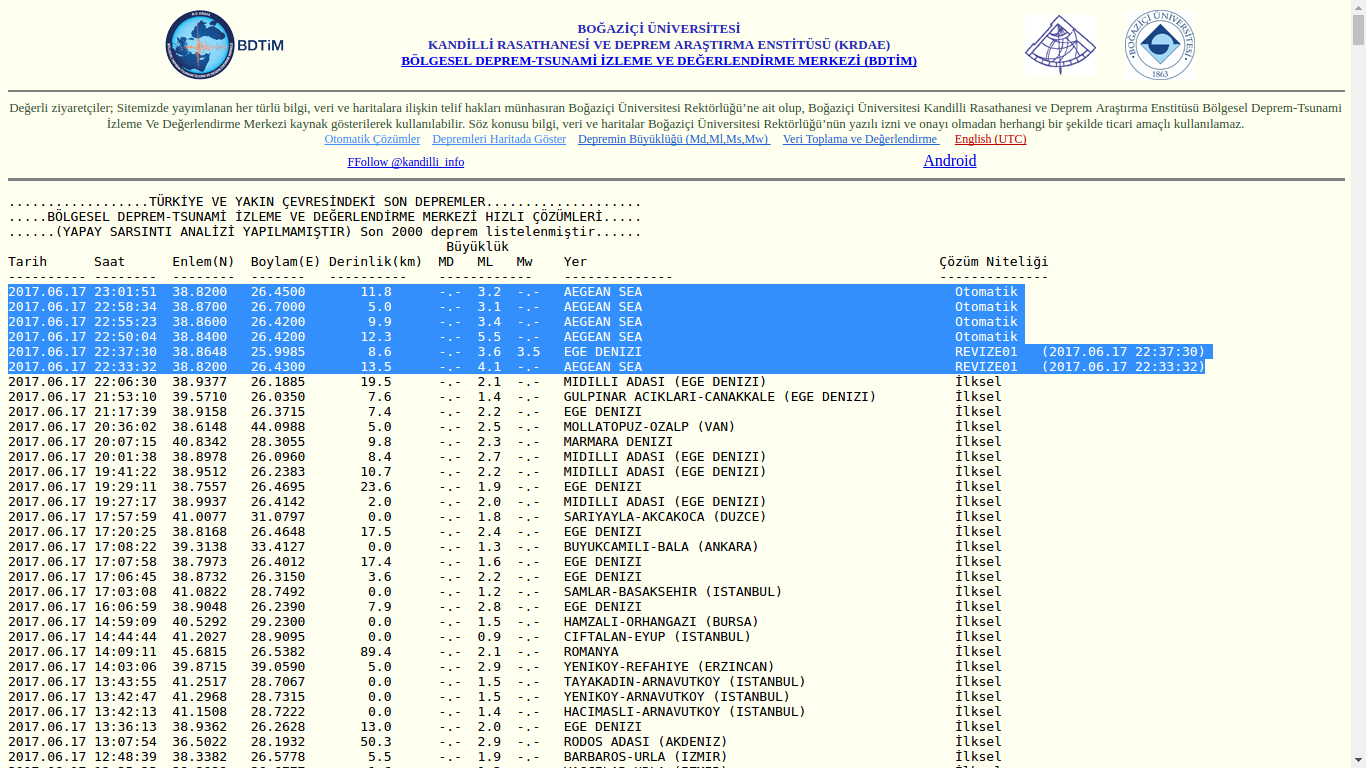Follow @kandilli_info Twitter link
Image resolution: width=1366 pixels, height=768 pixels.
[x=406, y=162]
